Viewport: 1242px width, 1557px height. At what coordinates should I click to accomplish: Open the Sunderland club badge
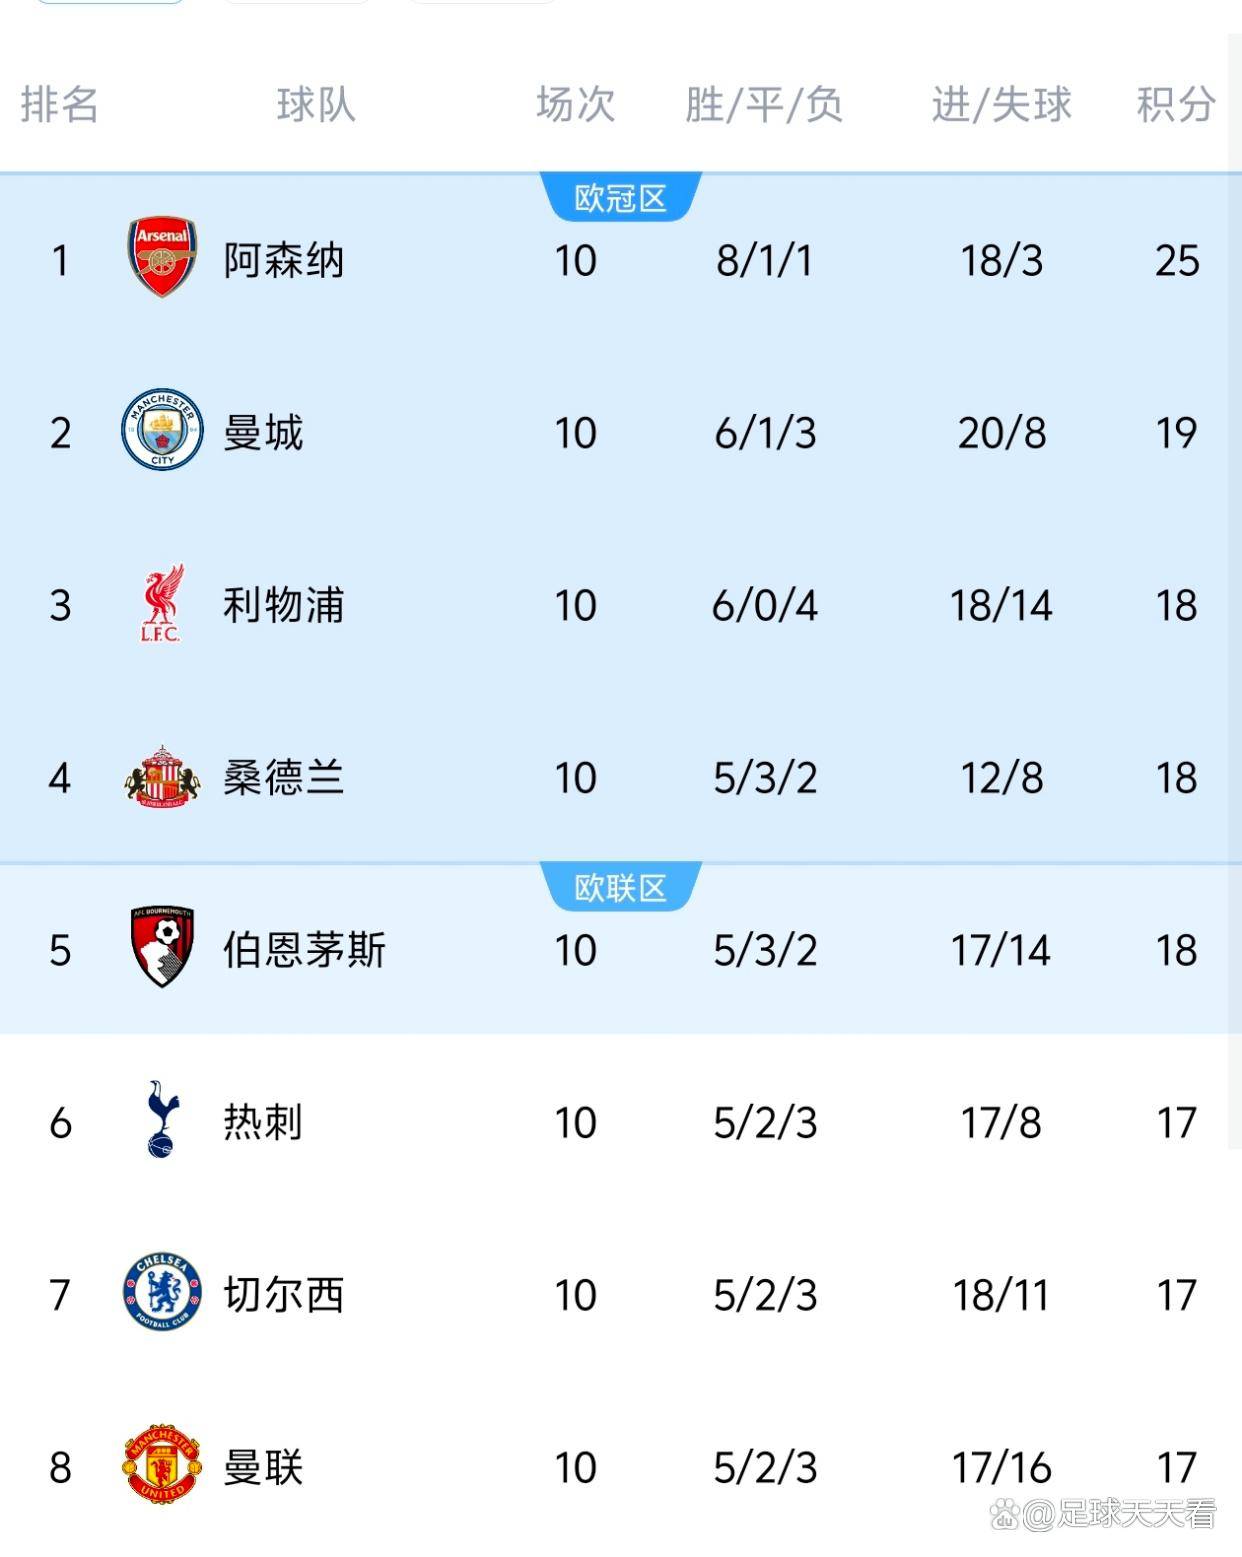coord(162,777)
